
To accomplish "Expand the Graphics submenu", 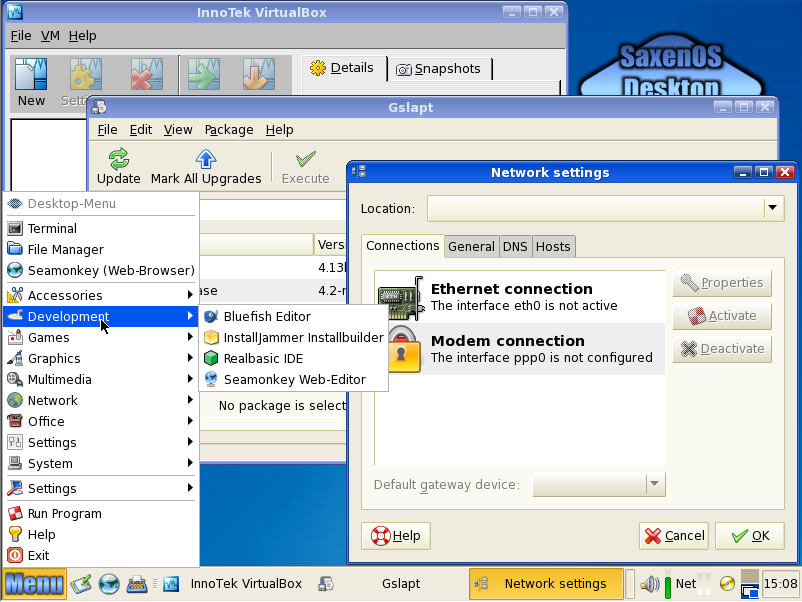I will coord(101,359).
